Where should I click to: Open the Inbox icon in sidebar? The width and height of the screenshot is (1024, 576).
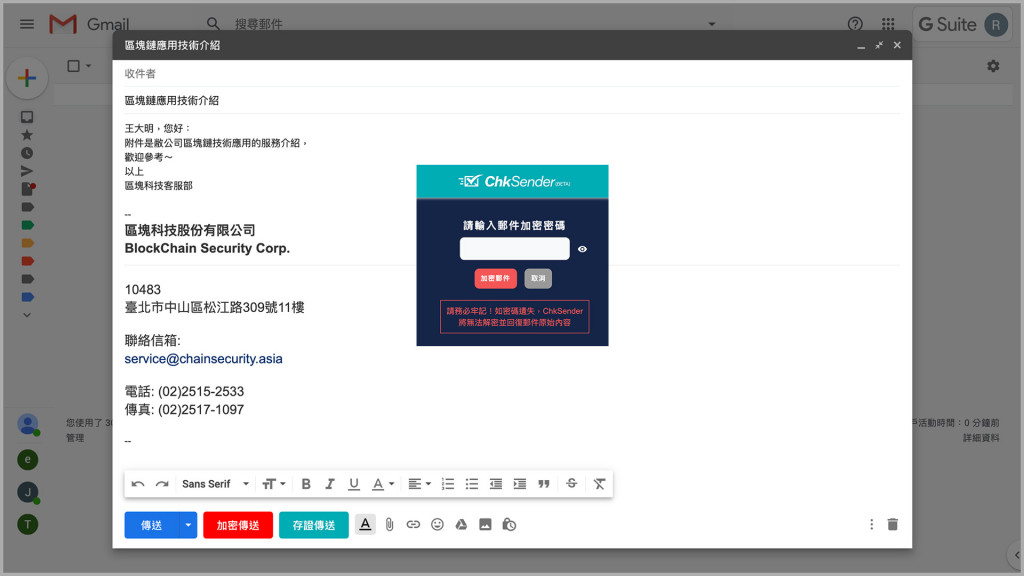(x=27, y=117)
